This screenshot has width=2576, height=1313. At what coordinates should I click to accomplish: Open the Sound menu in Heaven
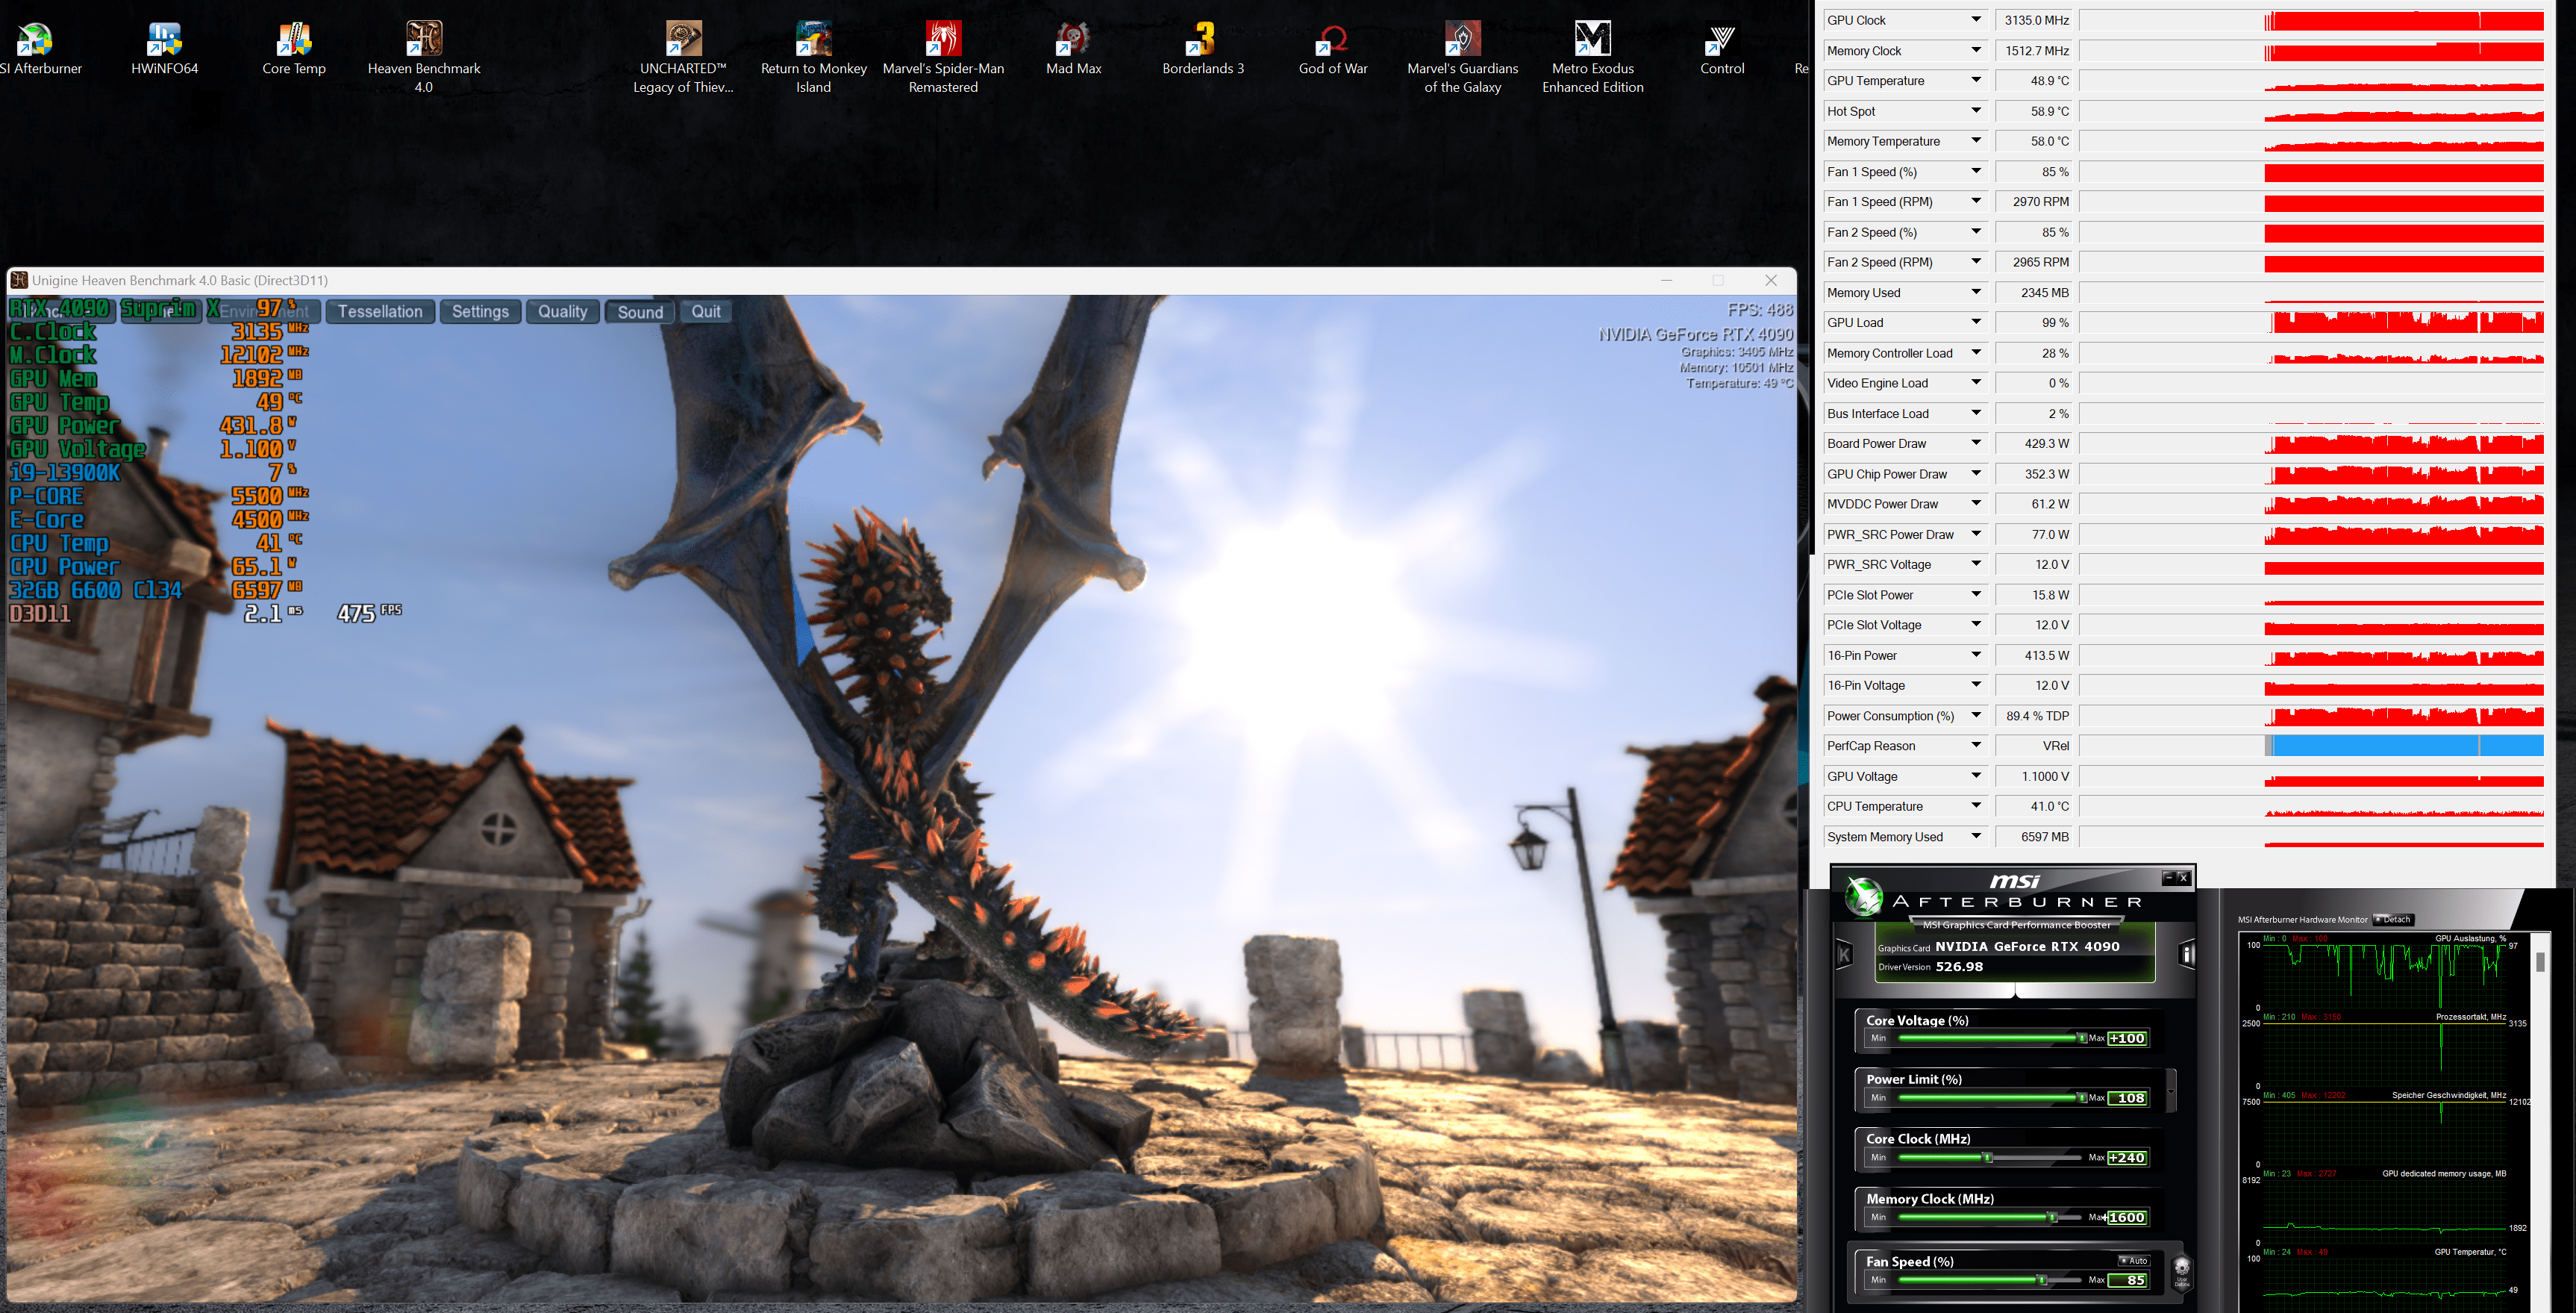coord(640,312)
